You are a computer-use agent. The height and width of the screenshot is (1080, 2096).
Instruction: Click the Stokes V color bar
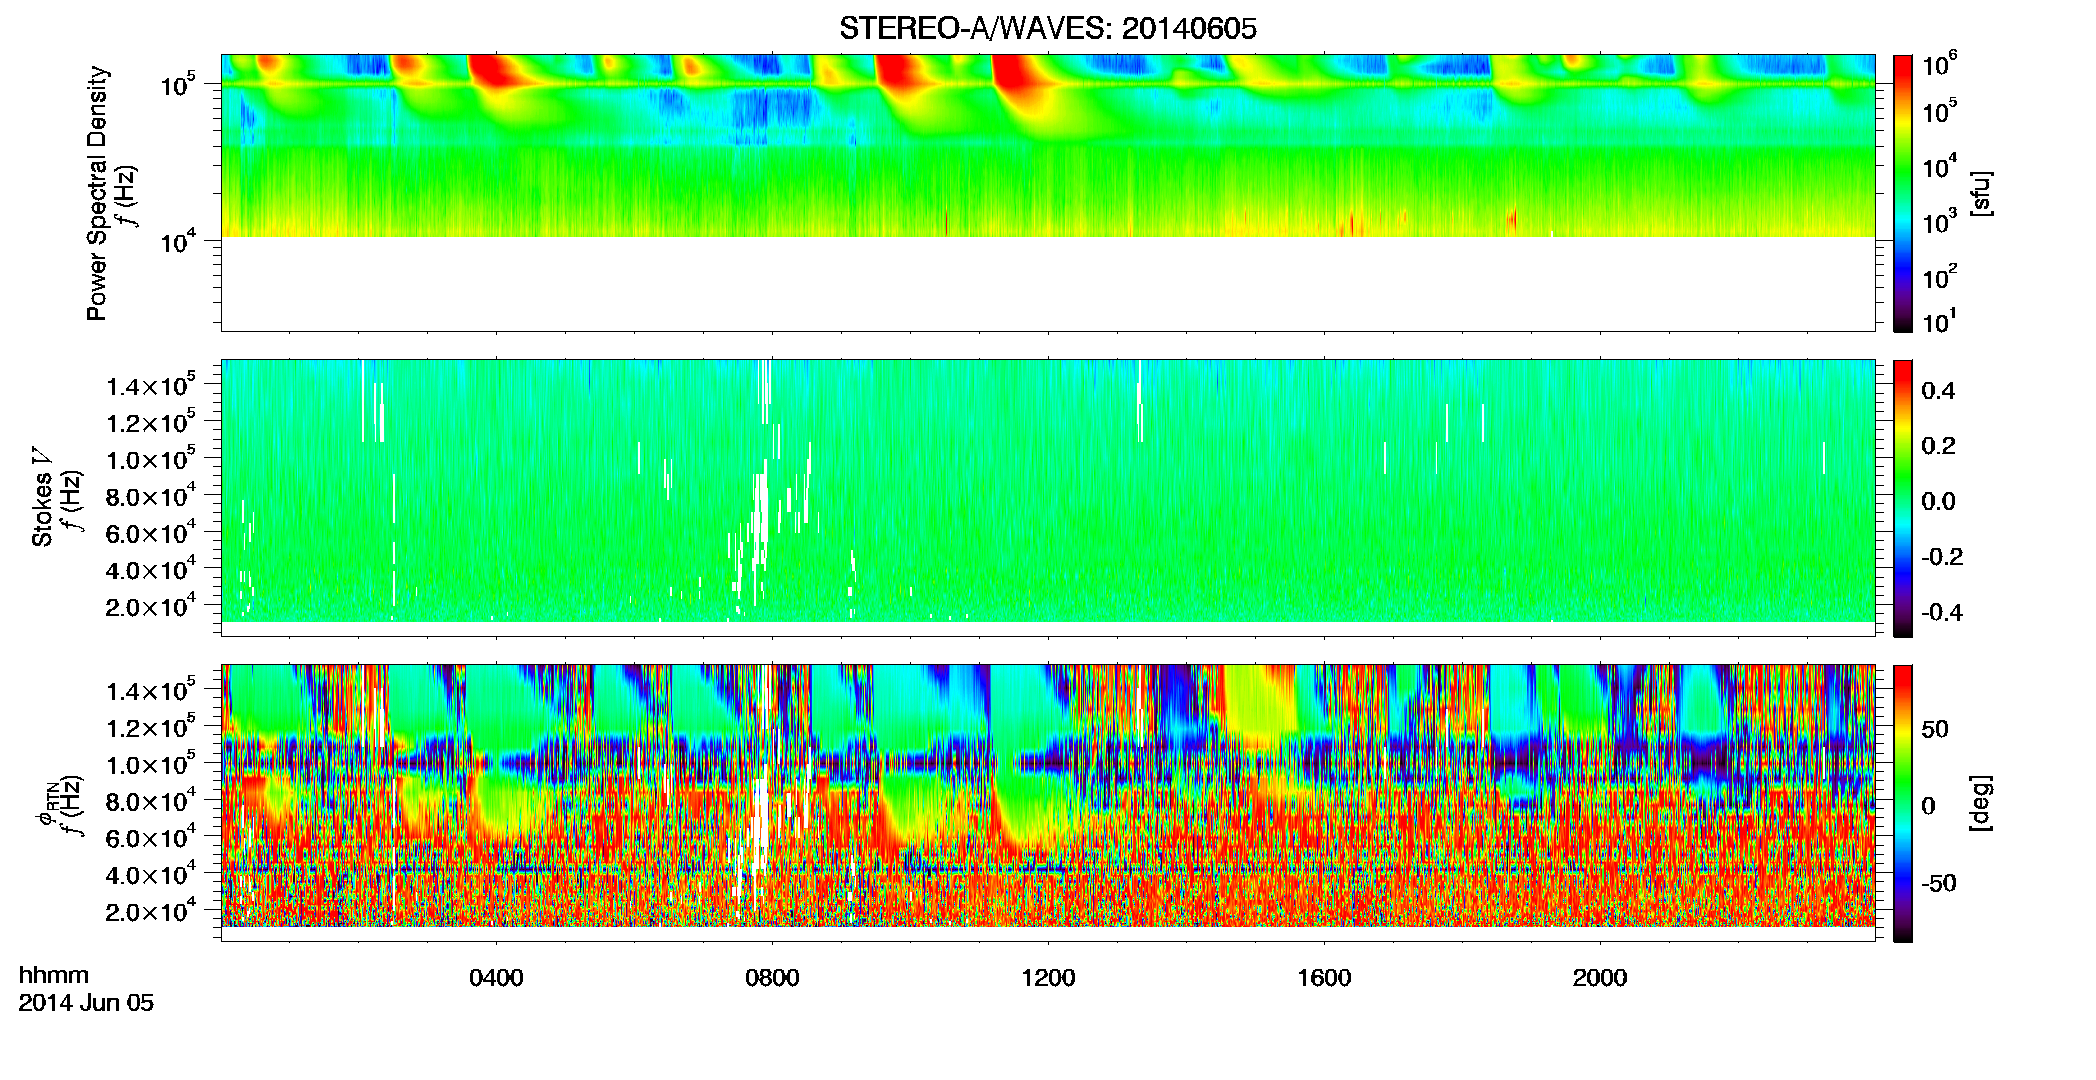click(1903, 498)
